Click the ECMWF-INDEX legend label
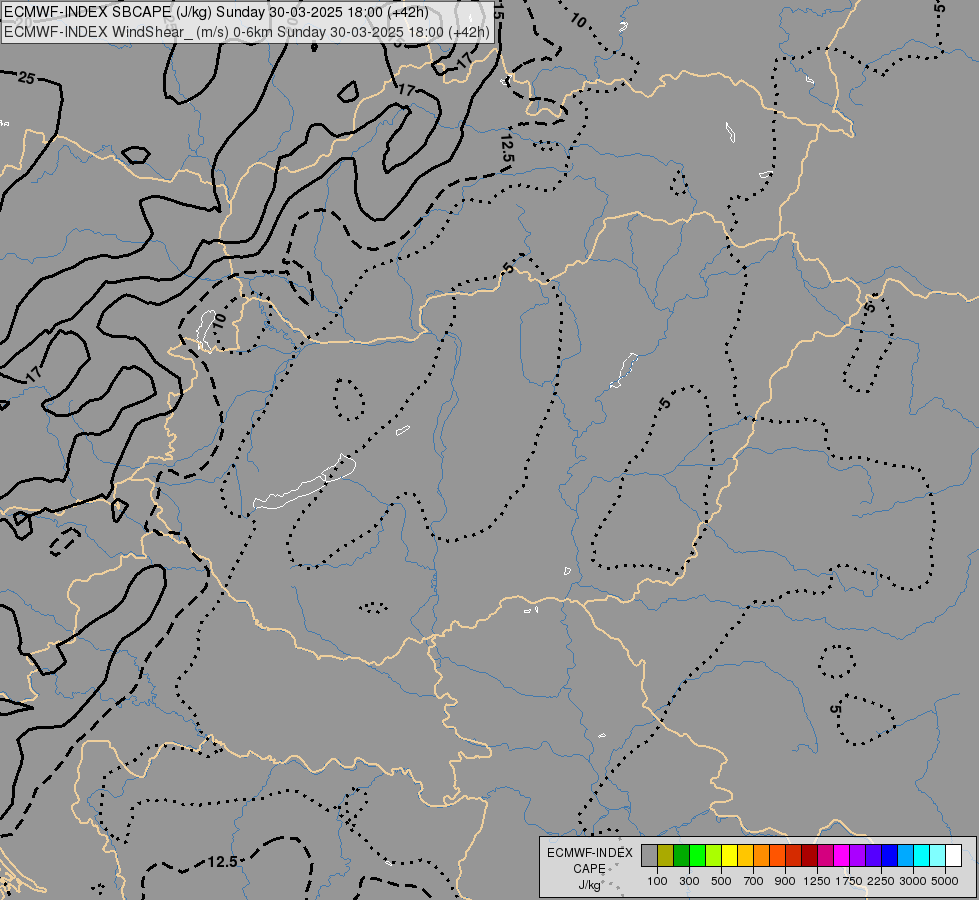The height and width of the screenshot is (900, 979). pyautogui.click(x=589, y=853)
